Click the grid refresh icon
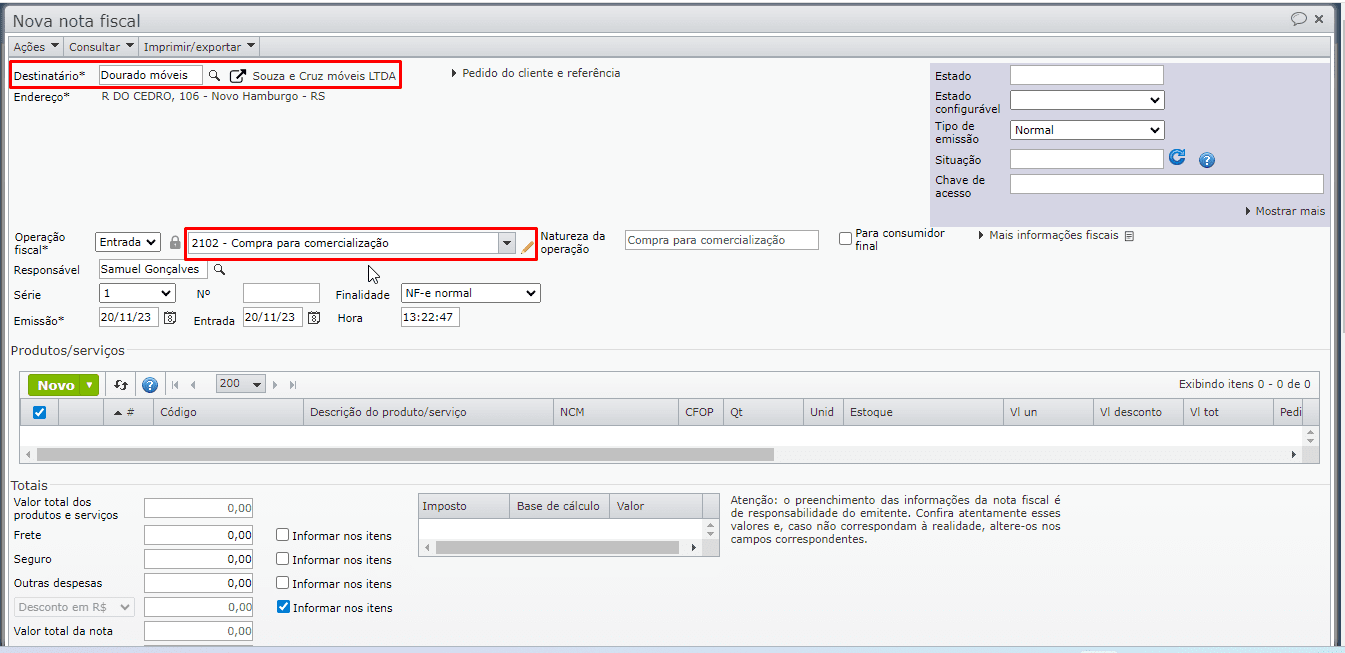 pyautogui.click(x=122, y=385)
